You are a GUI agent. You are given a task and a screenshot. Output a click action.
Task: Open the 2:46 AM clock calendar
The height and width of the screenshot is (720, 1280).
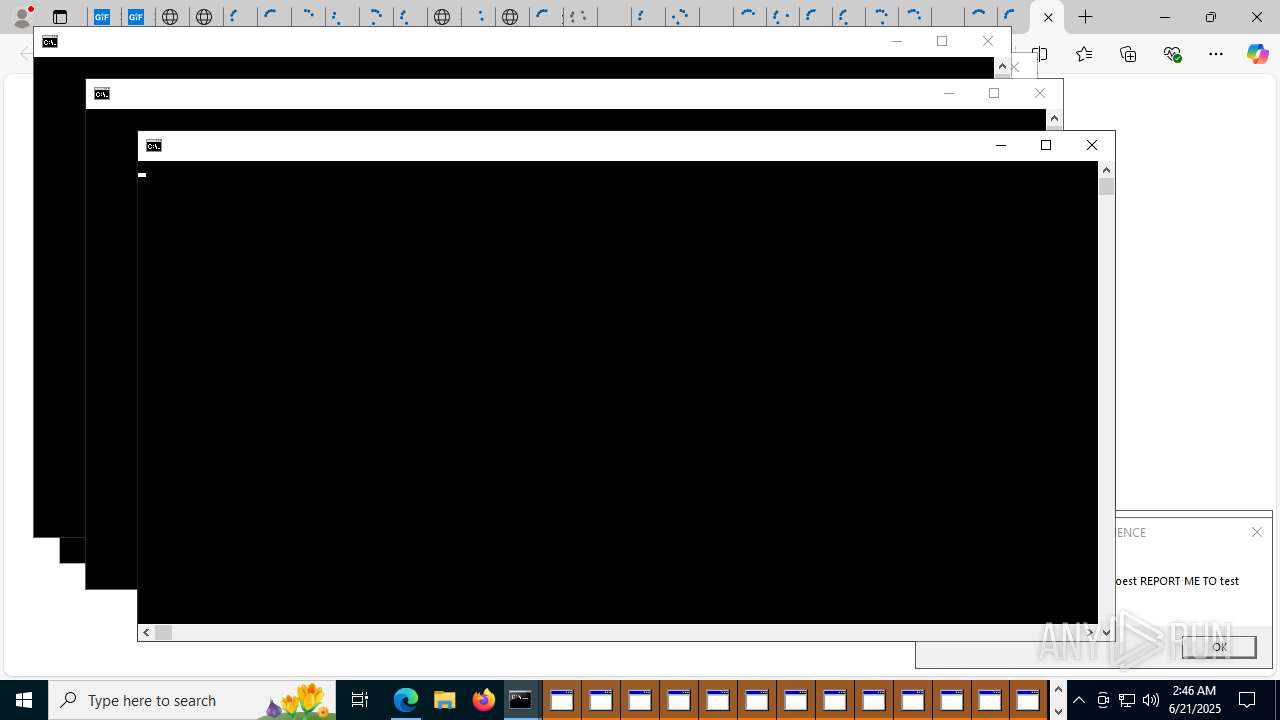[1194, 700]
